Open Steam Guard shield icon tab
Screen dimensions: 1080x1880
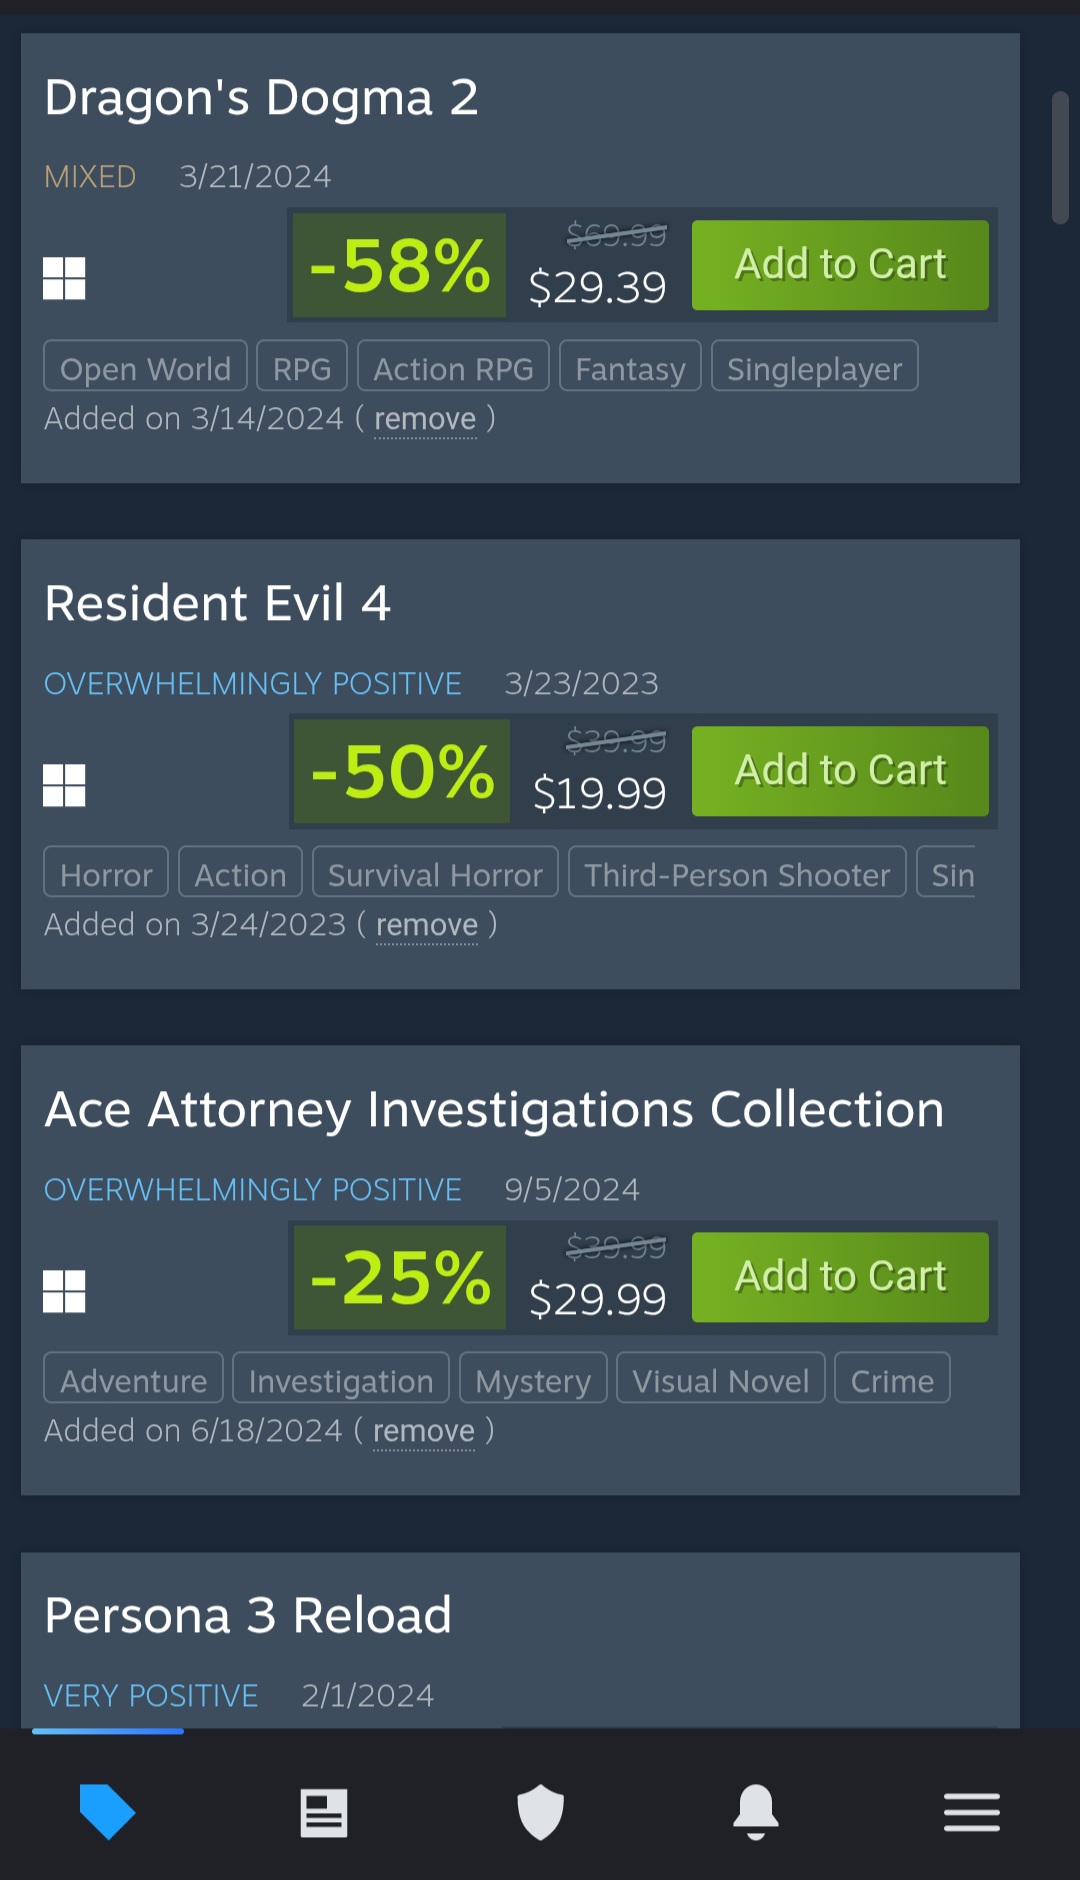(x=540, y=1812)
